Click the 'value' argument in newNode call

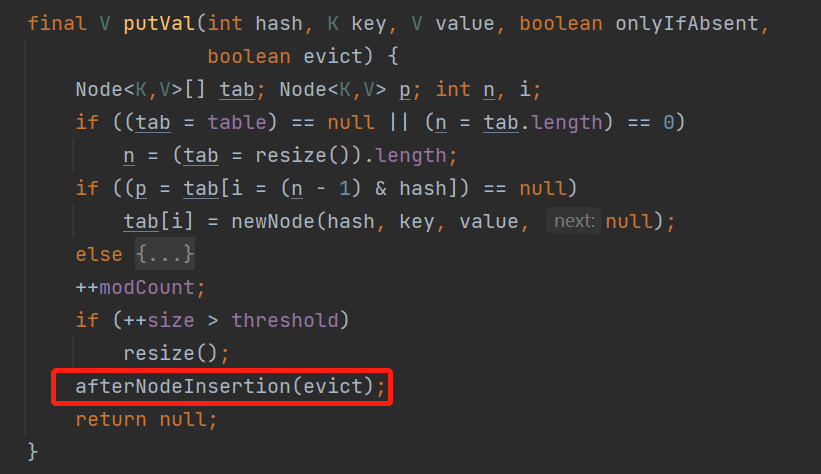(490, 222)
